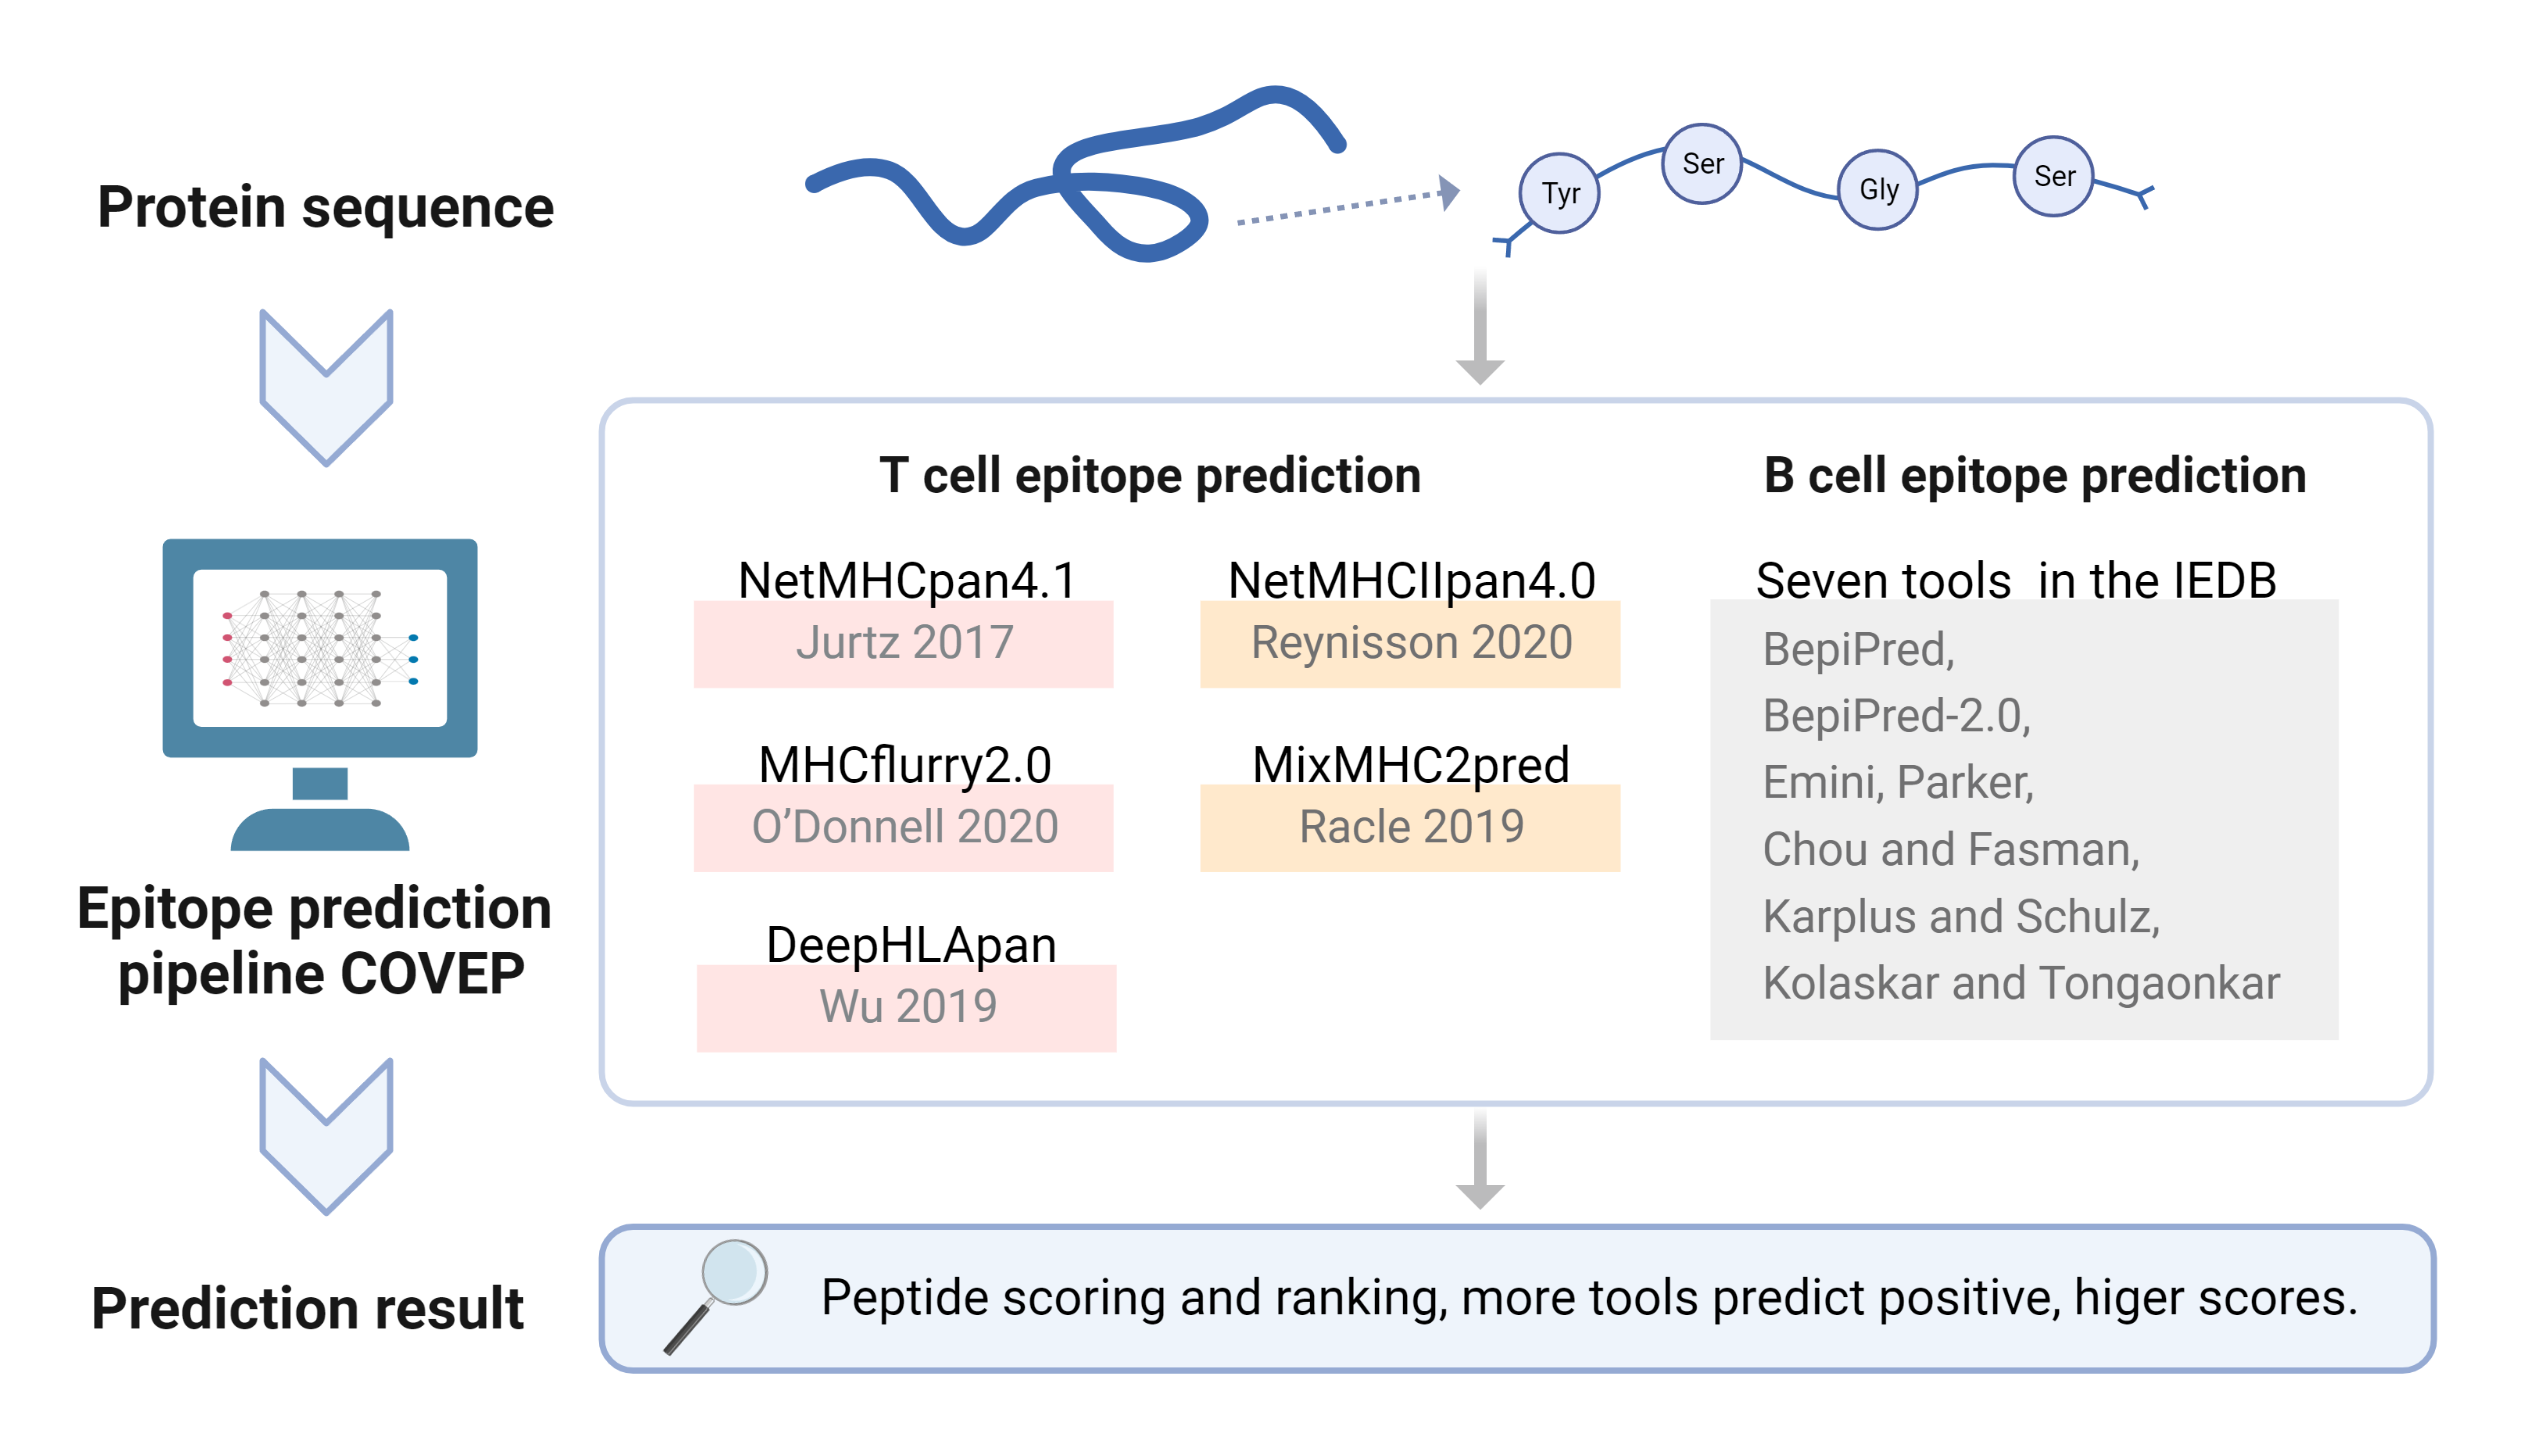Click the orange Reynisson 2020 box
Viewport: 2523px width, 1453px height.
1409,643
